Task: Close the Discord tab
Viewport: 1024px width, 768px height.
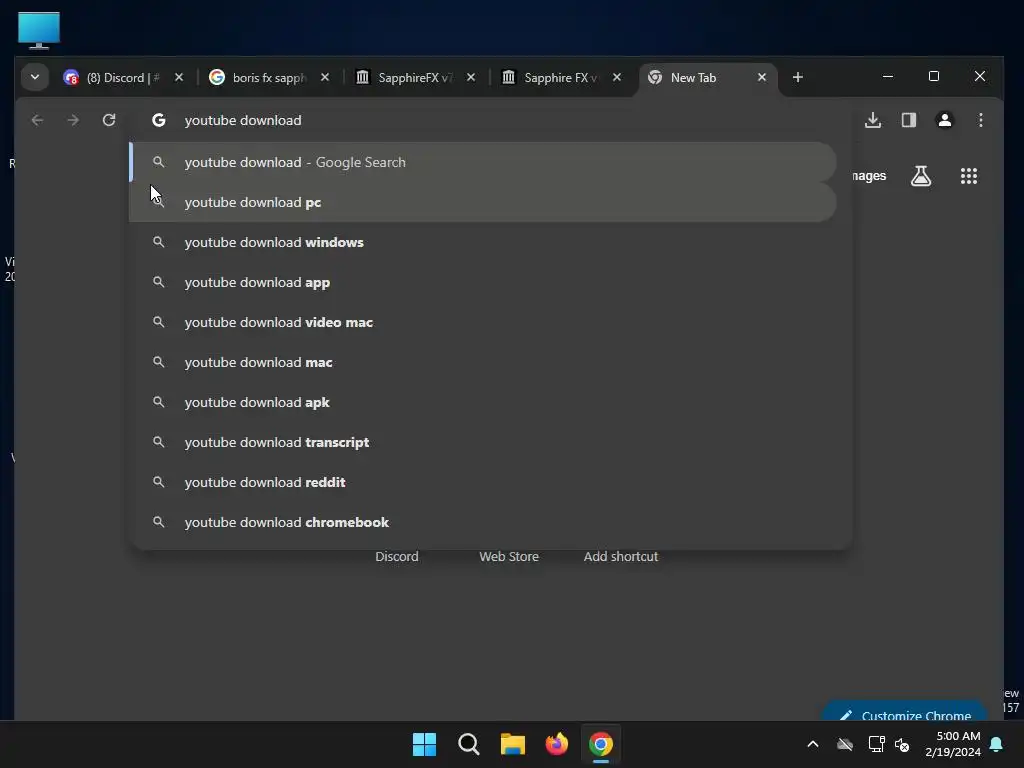Action: (x=179, y=77)
